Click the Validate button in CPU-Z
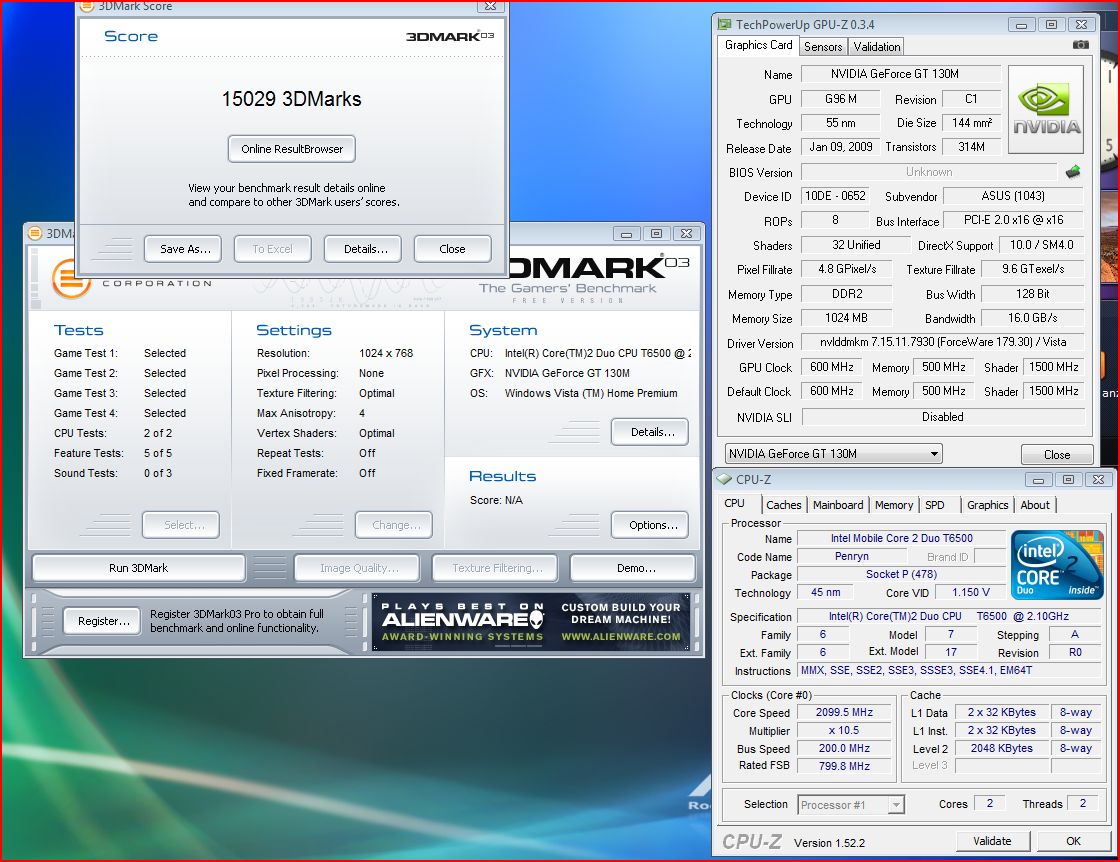1120x862 pixels. [x=992, y=841]
